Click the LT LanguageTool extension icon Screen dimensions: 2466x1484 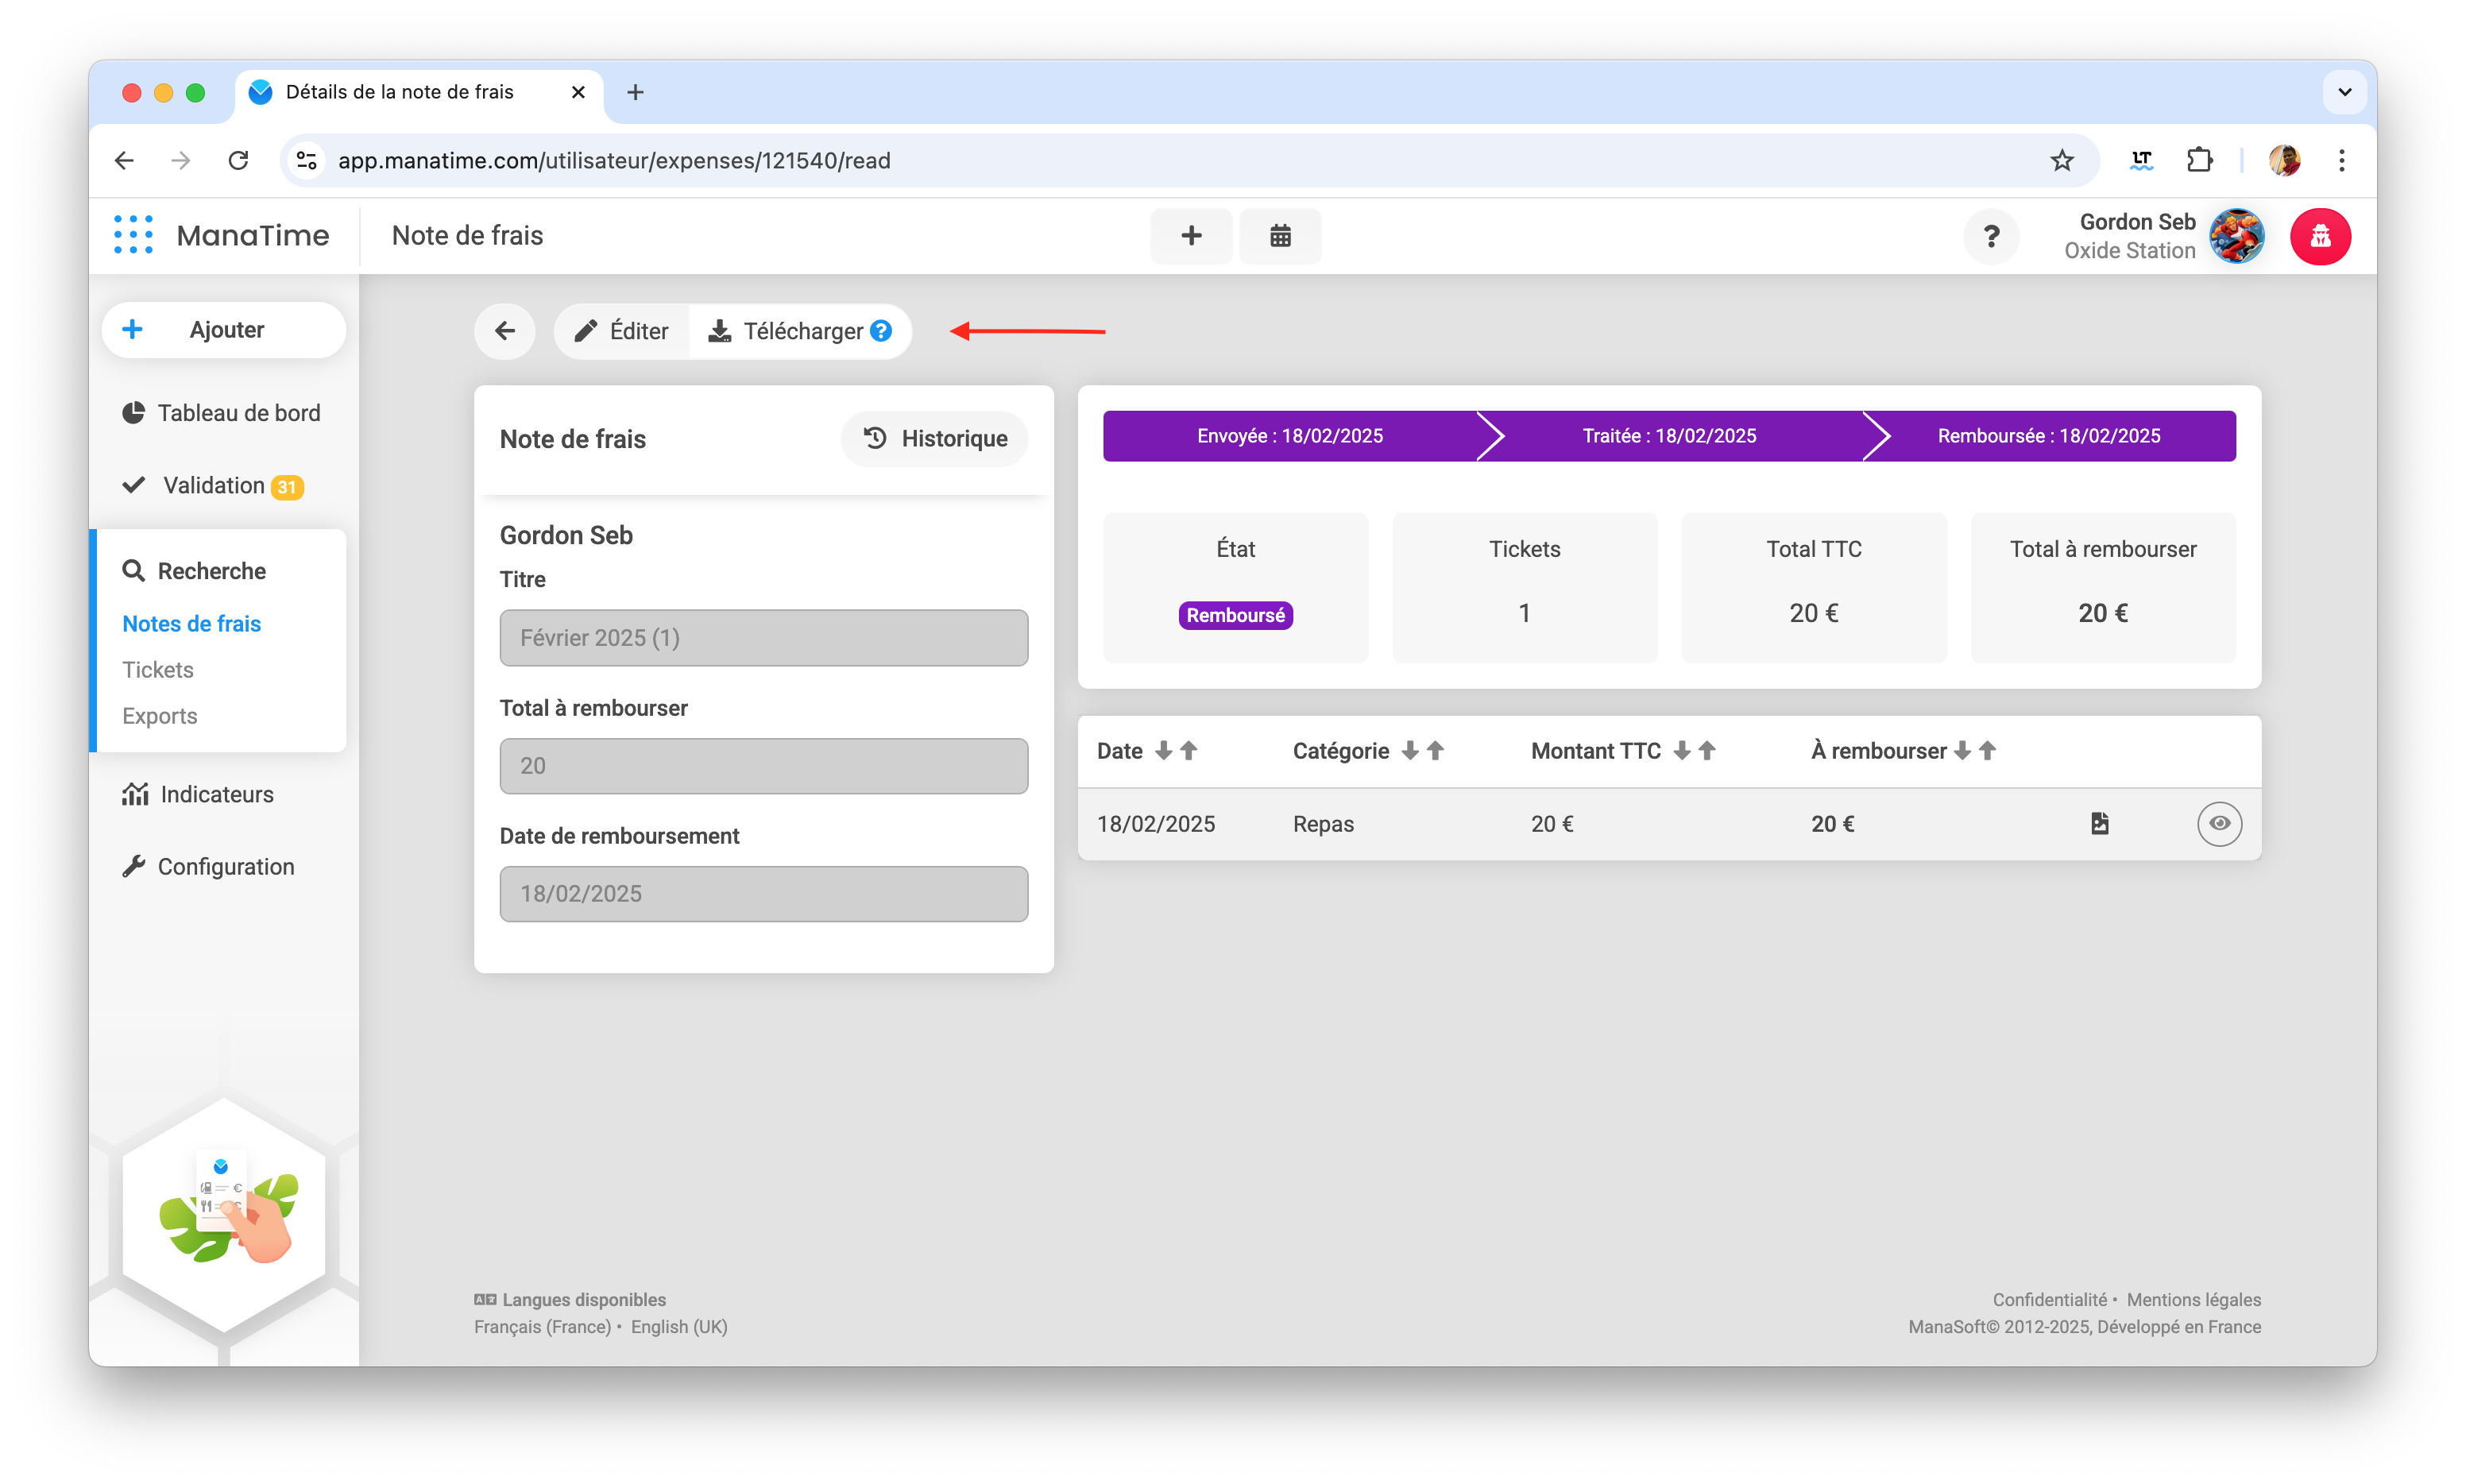click(x=2141, y=160)
